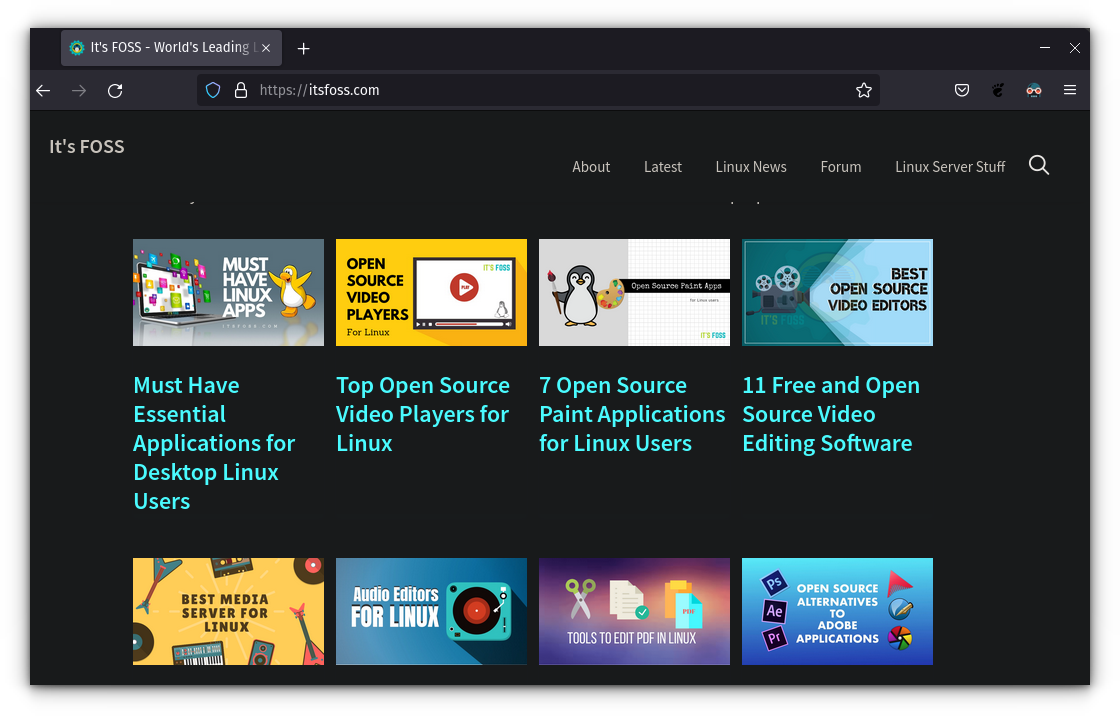Image resolution: width=1120 pixels, height=717 pixels.
Task: Open the About menu item
Action: point(591,167)
